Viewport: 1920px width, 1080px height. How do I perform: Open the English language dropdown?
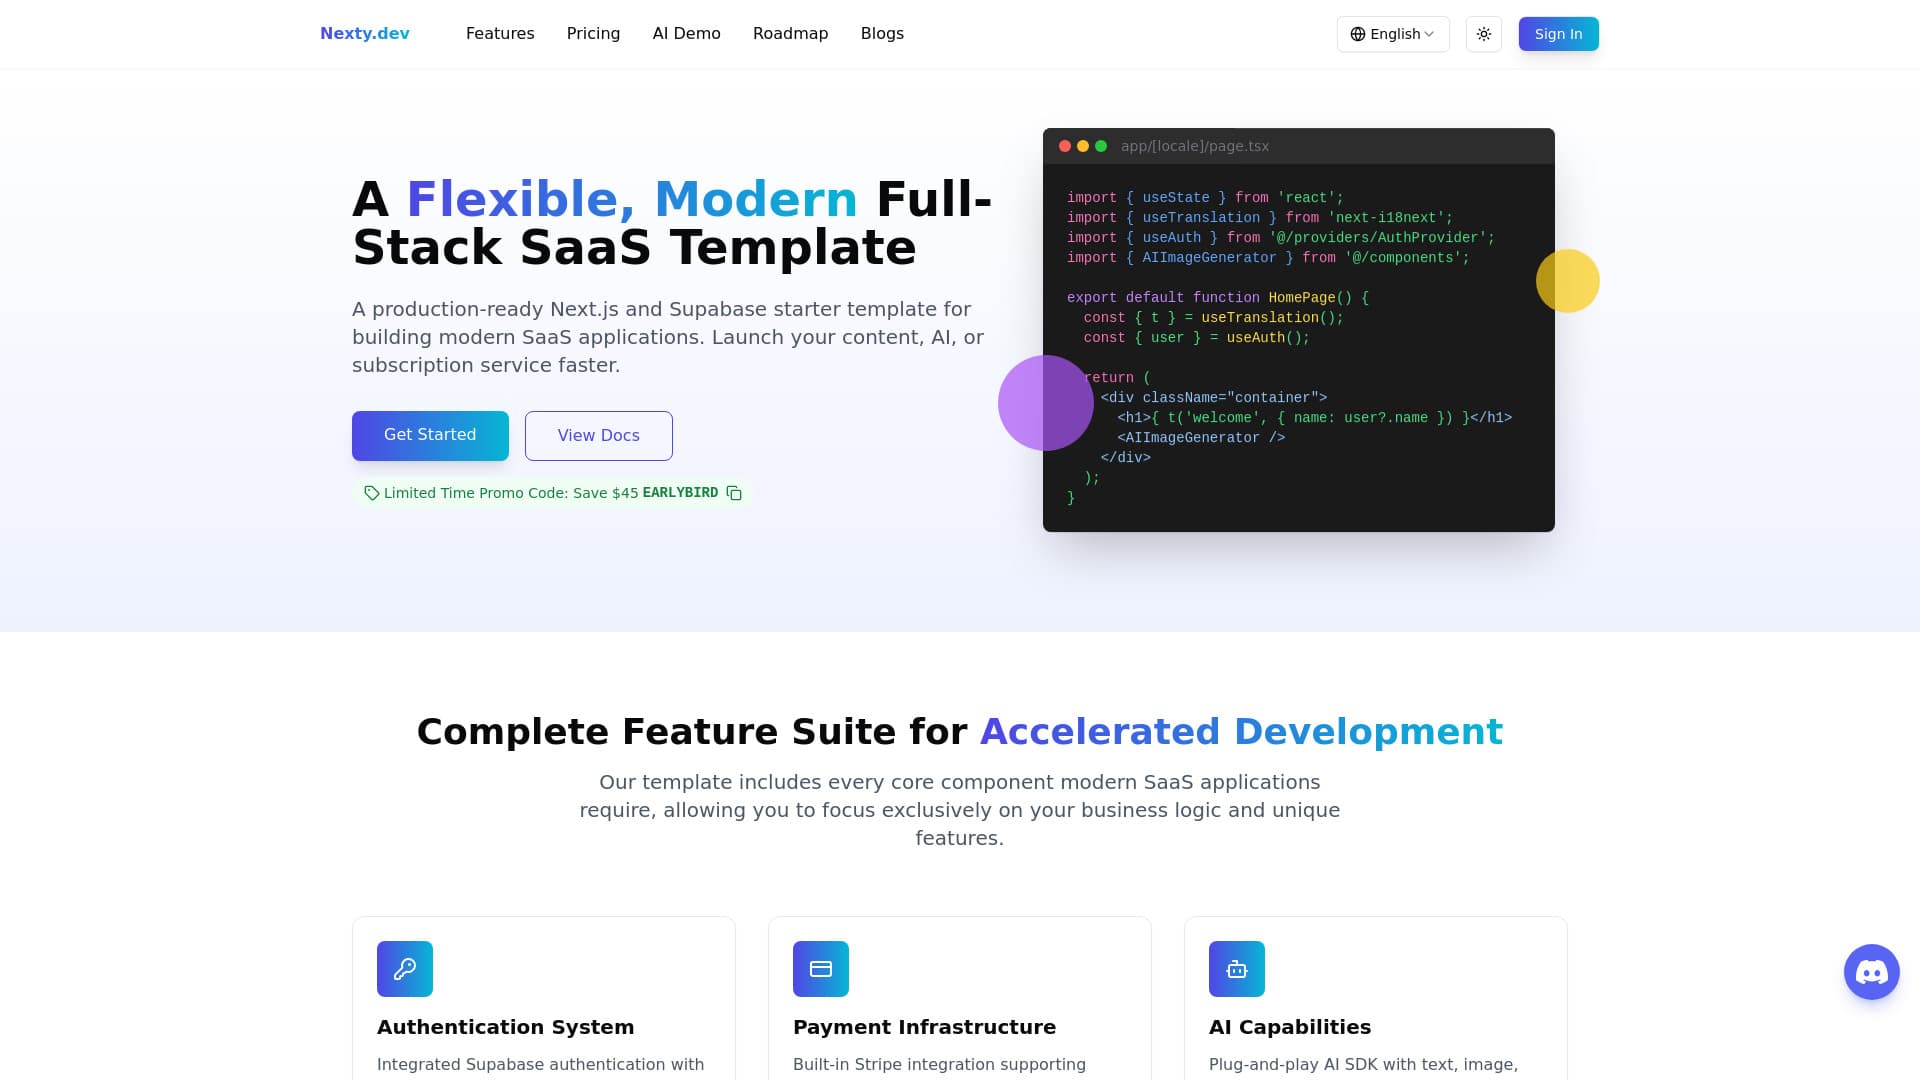pyautogui.click(x=1393, y=34)
